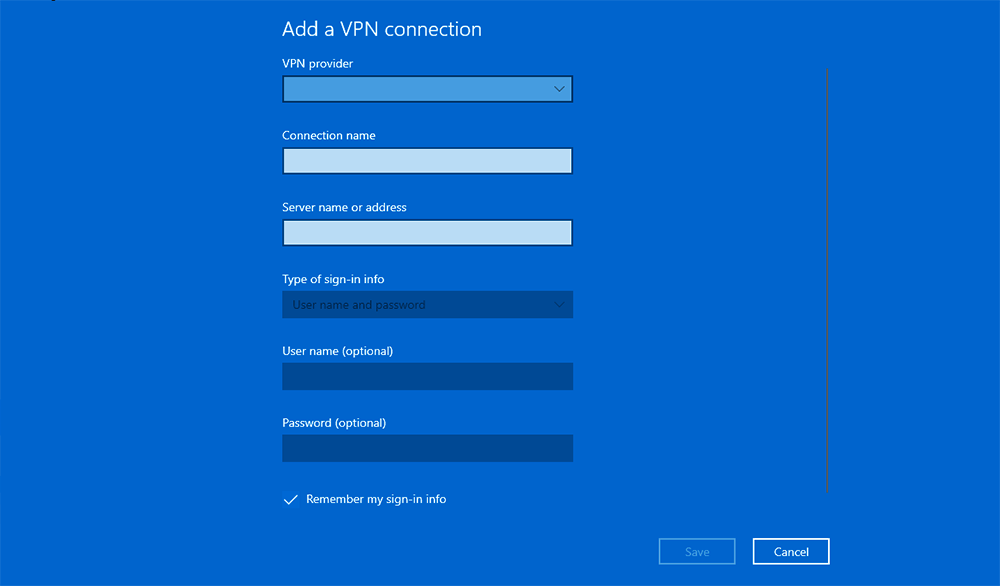Screen dimensions: 1000x586
Task: Click the Remember my sign-in info label text
Action: coord(375,498)
